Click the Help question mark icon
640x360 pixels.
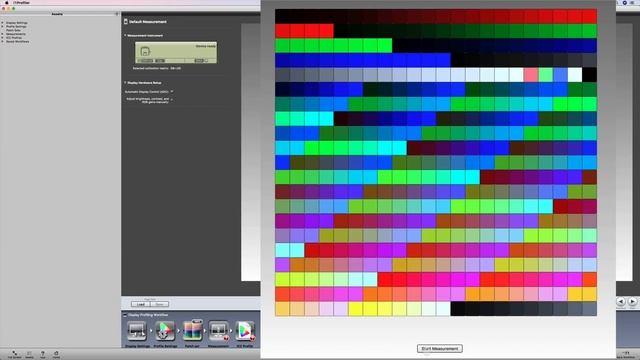(42, 353)
